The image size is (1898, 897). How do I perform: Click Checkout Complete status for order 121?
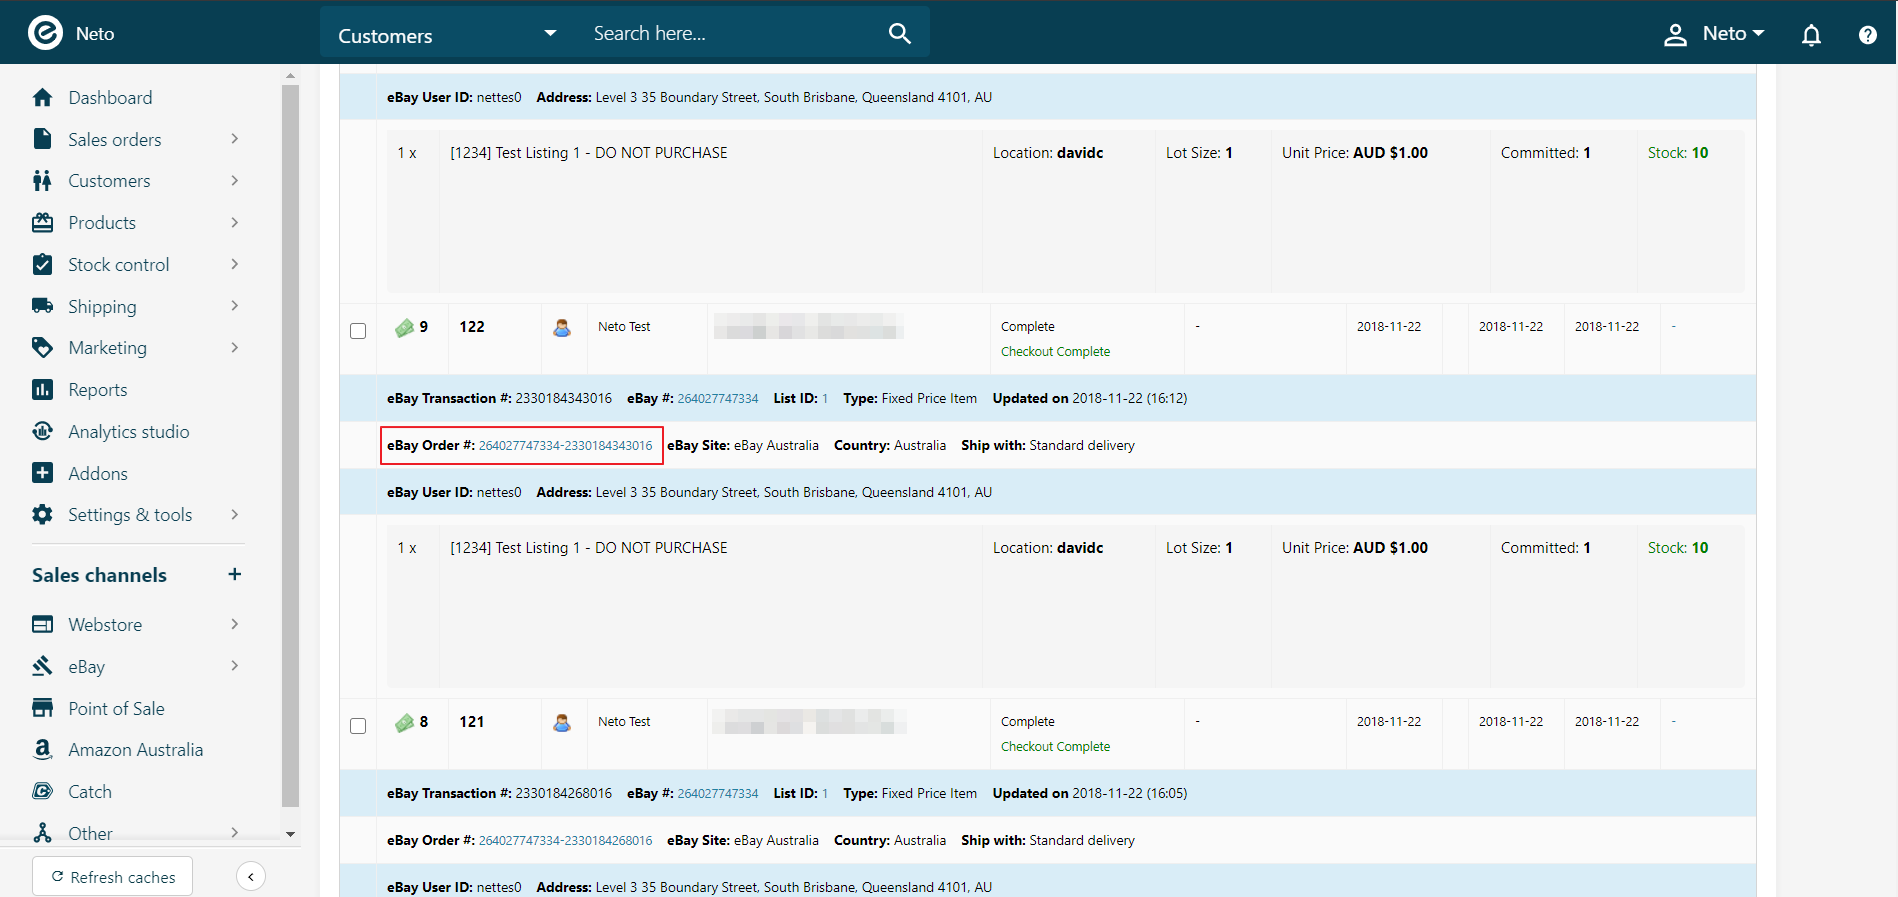click(1055, 747)
